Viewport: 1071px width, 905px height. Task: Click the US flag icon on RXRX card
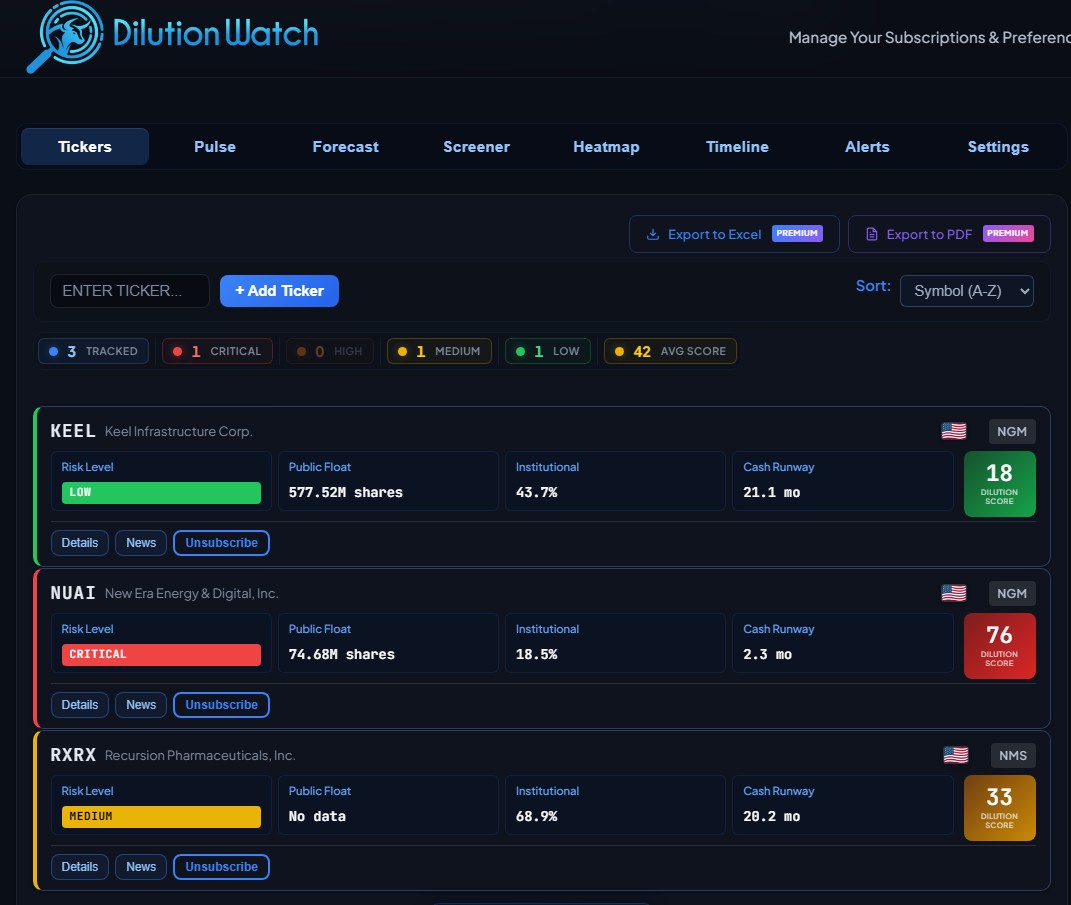coord(956,755)
